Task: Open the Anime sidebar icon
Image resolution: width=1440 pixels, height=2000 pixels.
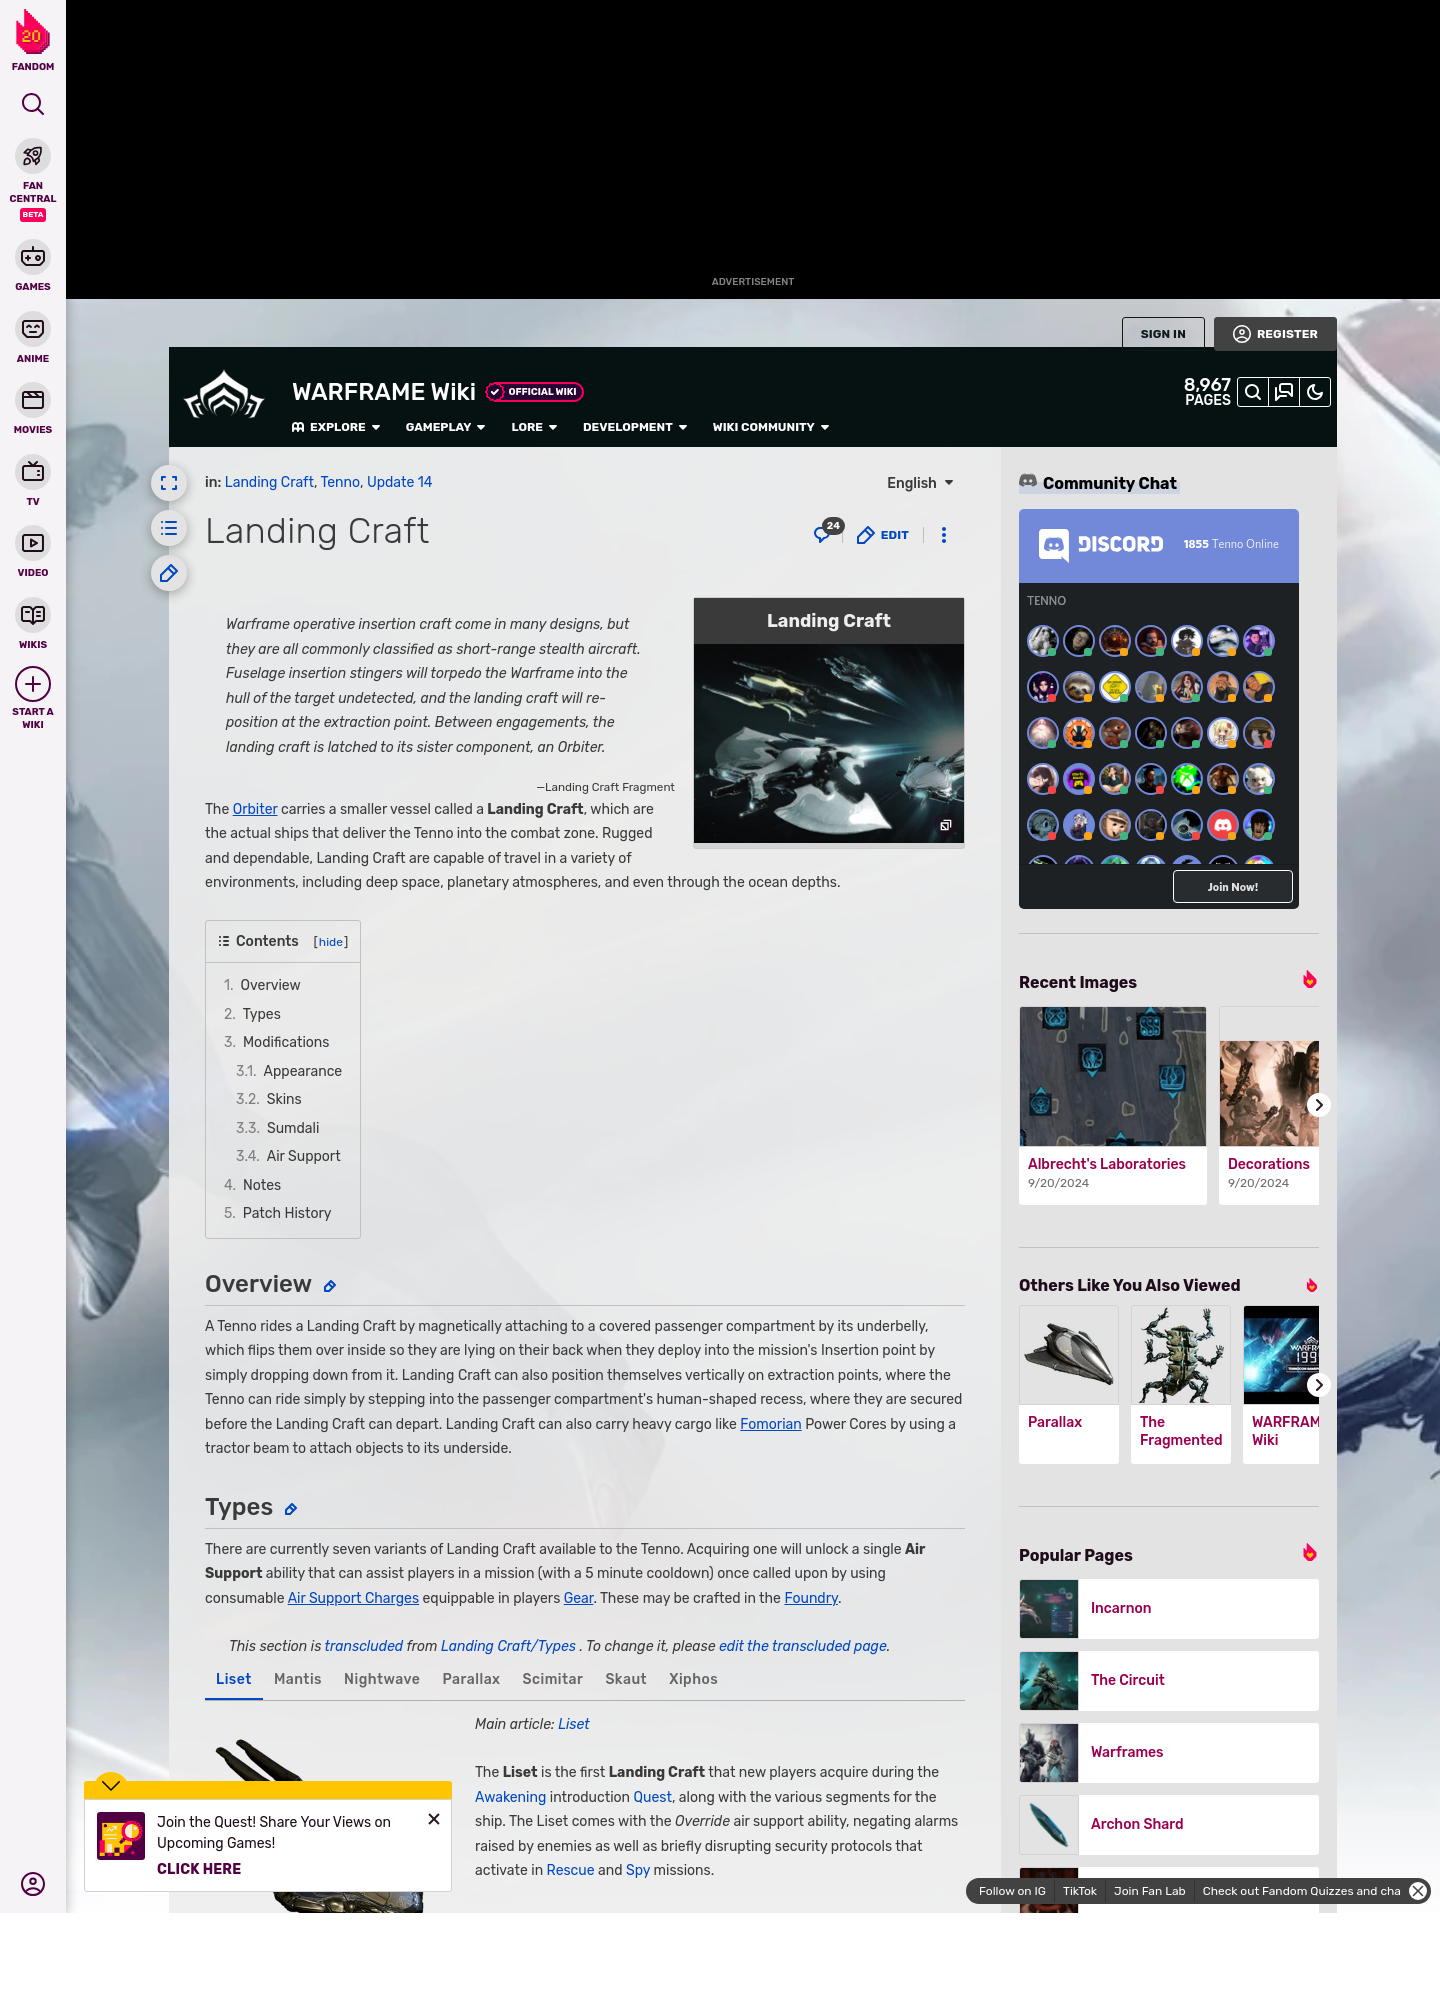Action: 33,329
